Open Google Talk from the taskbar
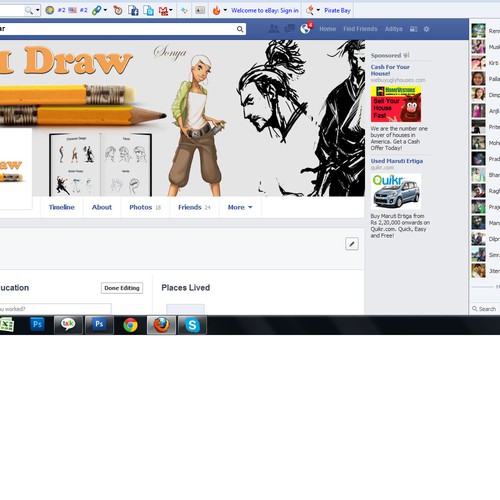This screenshot has width=500, height=500. click(x=68, y=324)
